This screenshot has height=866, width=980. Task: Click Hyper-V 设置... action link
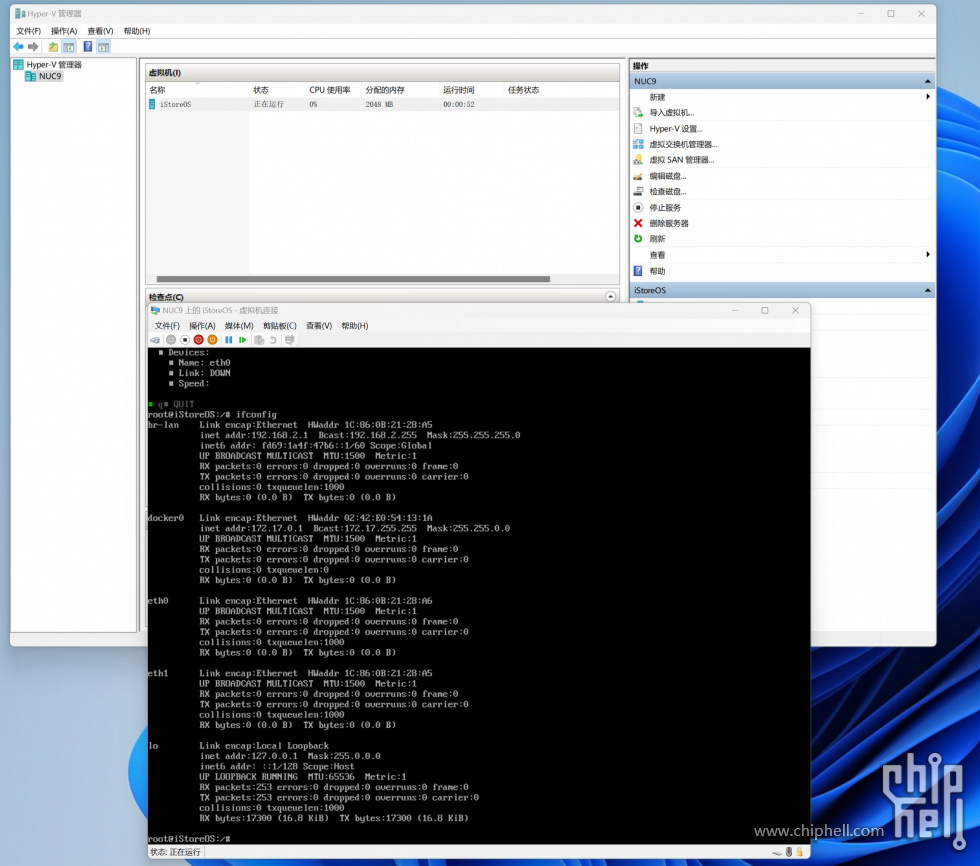[x=676, y=129]
